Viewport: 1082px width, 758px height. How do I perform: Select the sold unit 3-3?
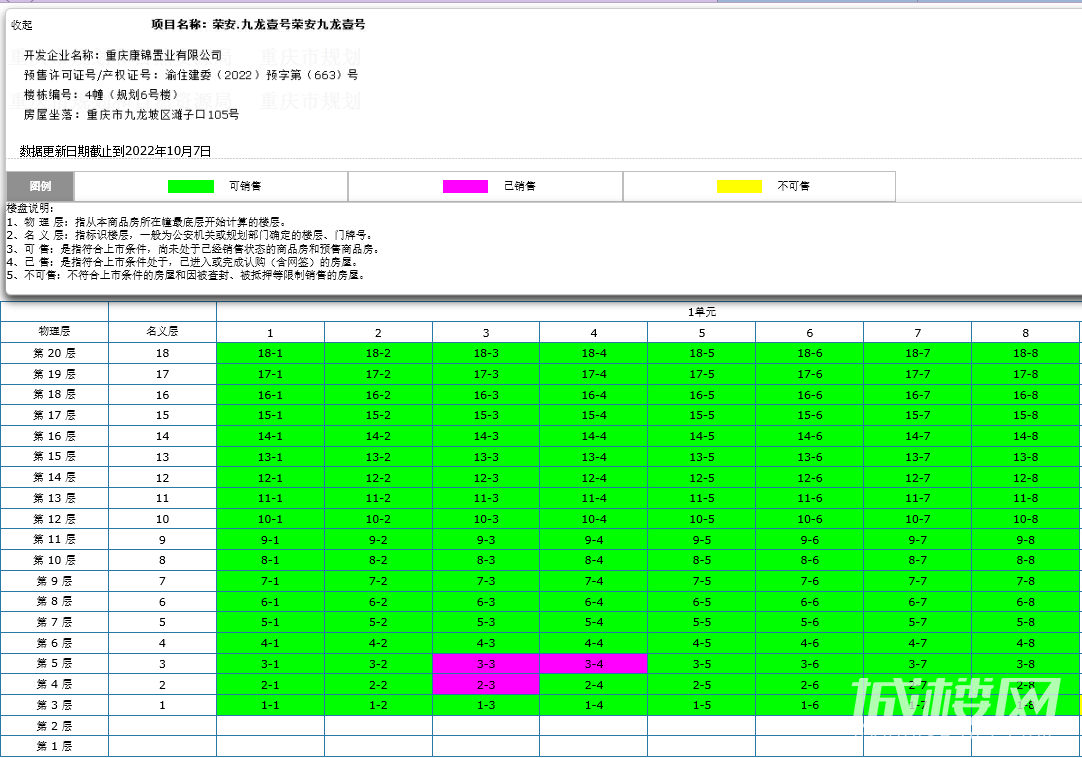tap(486, 664)
